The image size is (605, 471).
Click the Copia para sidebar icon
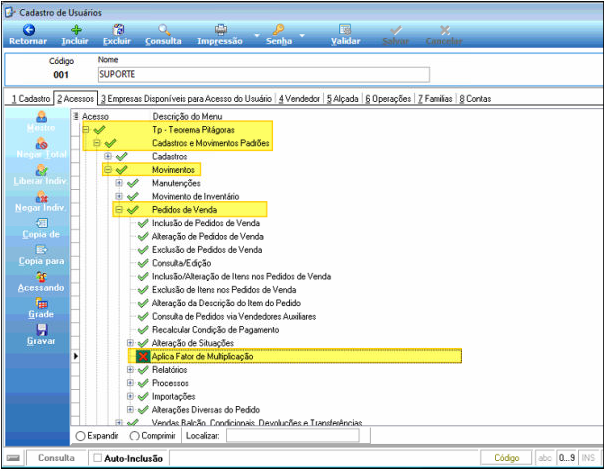pos(41,250)
